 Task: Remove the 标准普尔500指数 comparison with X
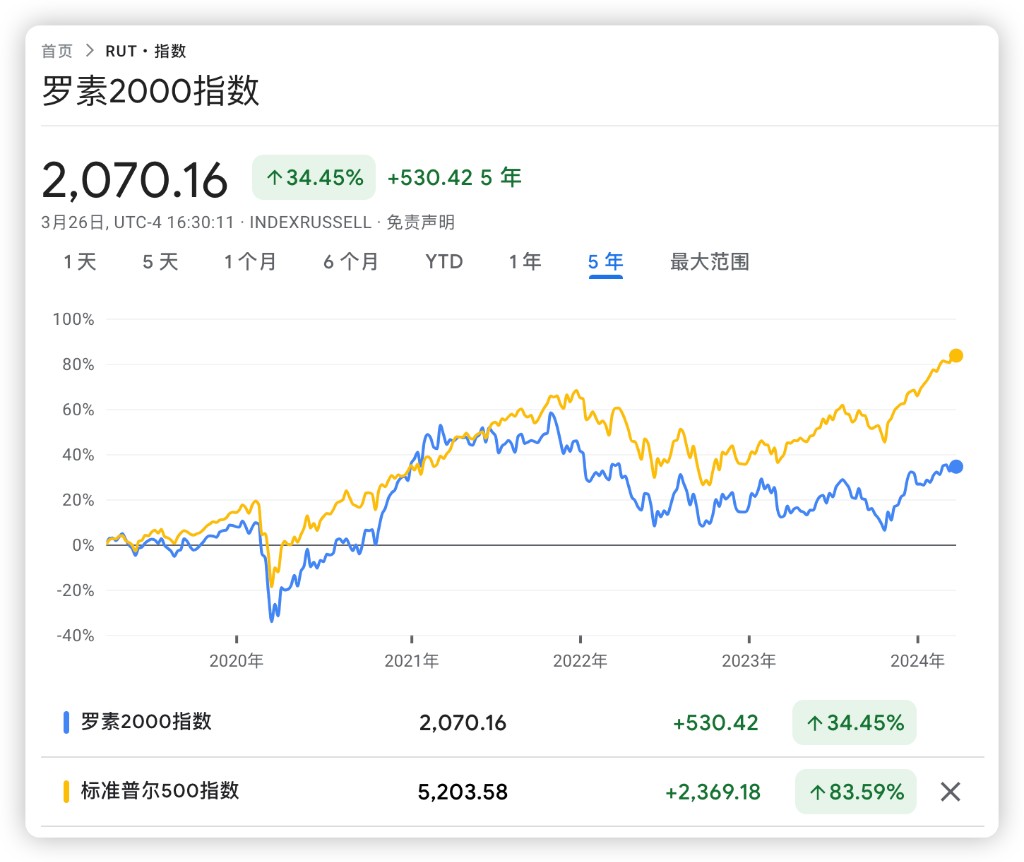coord(950,792)
